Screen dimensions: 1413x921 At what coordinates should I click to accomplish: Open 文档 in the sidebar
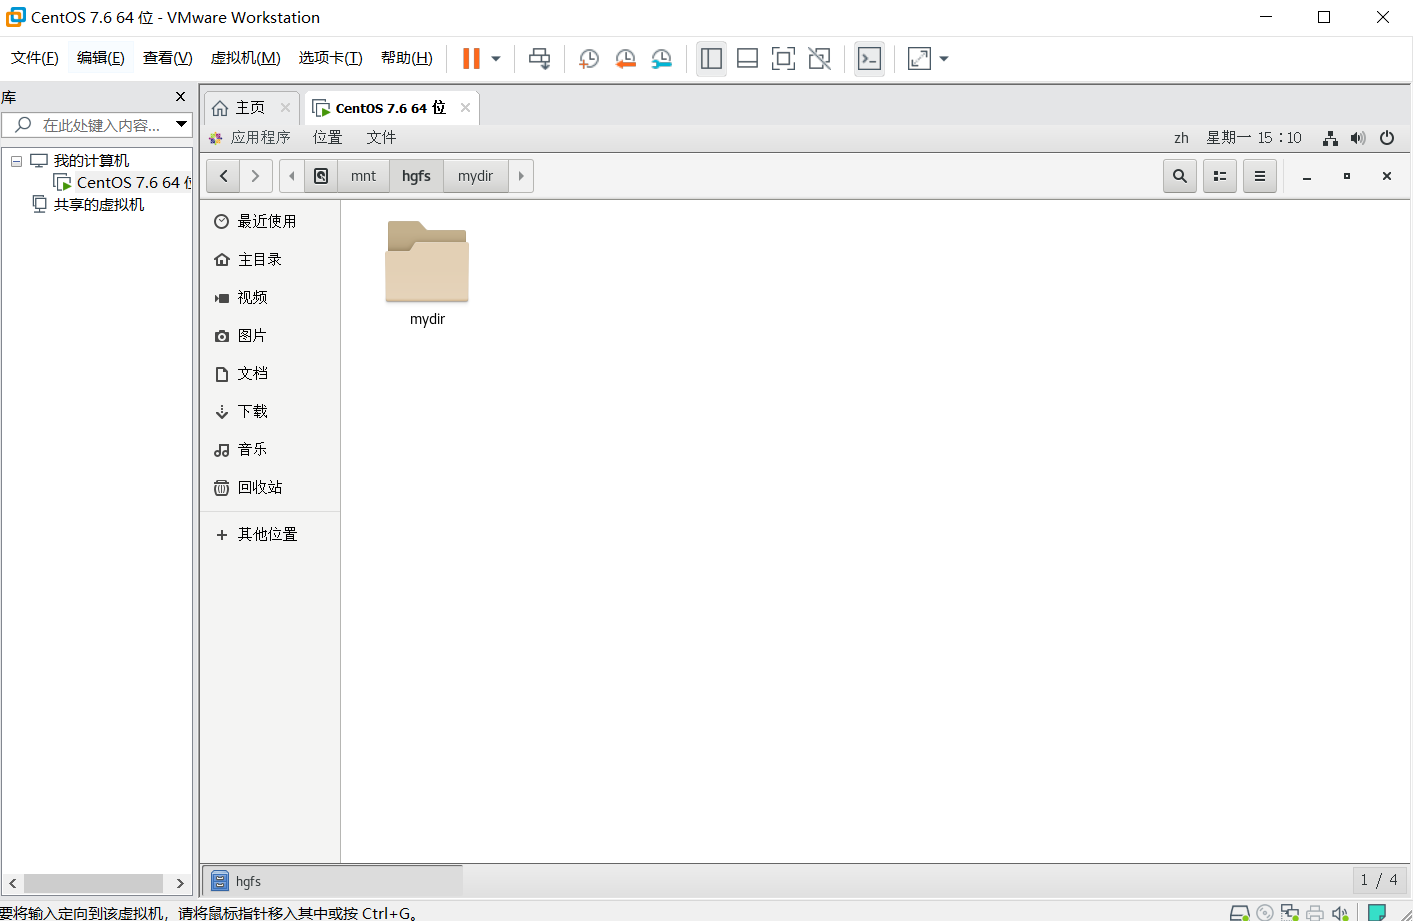(270, 373)
